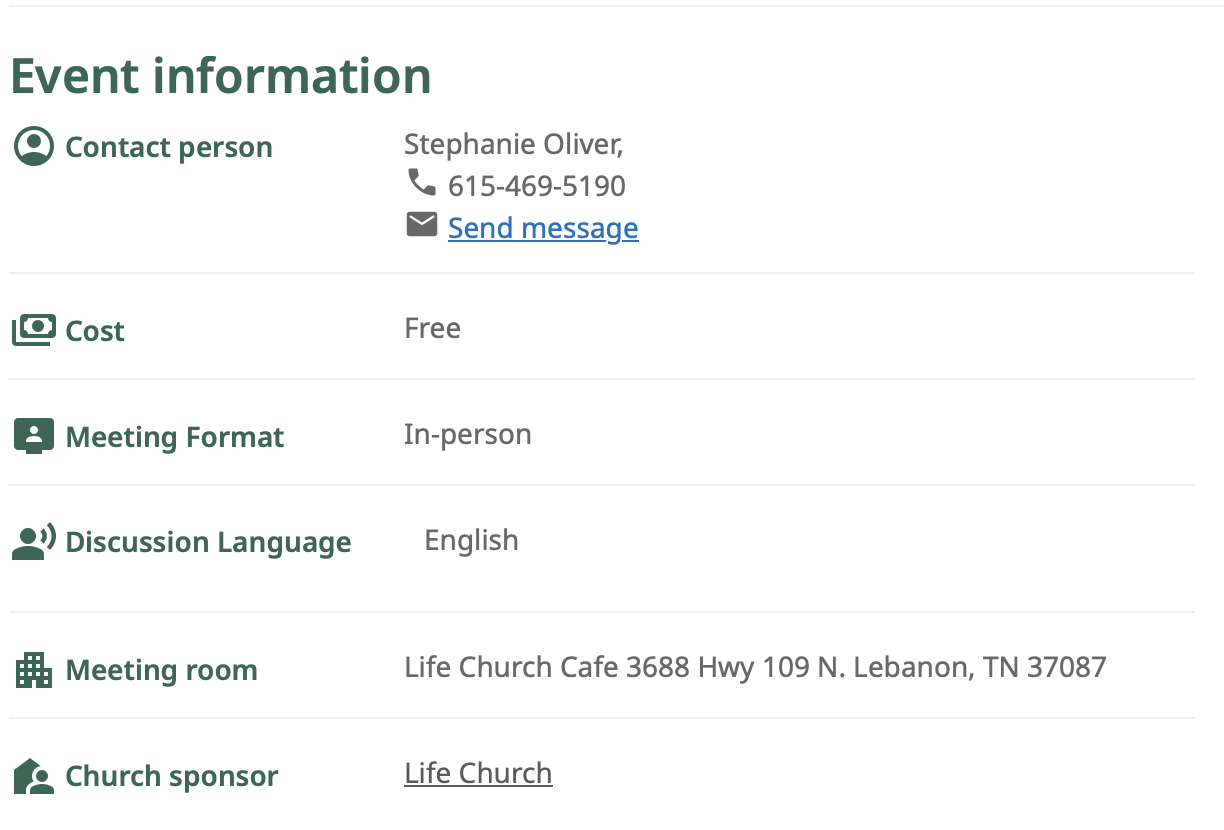Click the Event information heading
This screenshot has height=830, width=1224.
click(x=221, y=76)
